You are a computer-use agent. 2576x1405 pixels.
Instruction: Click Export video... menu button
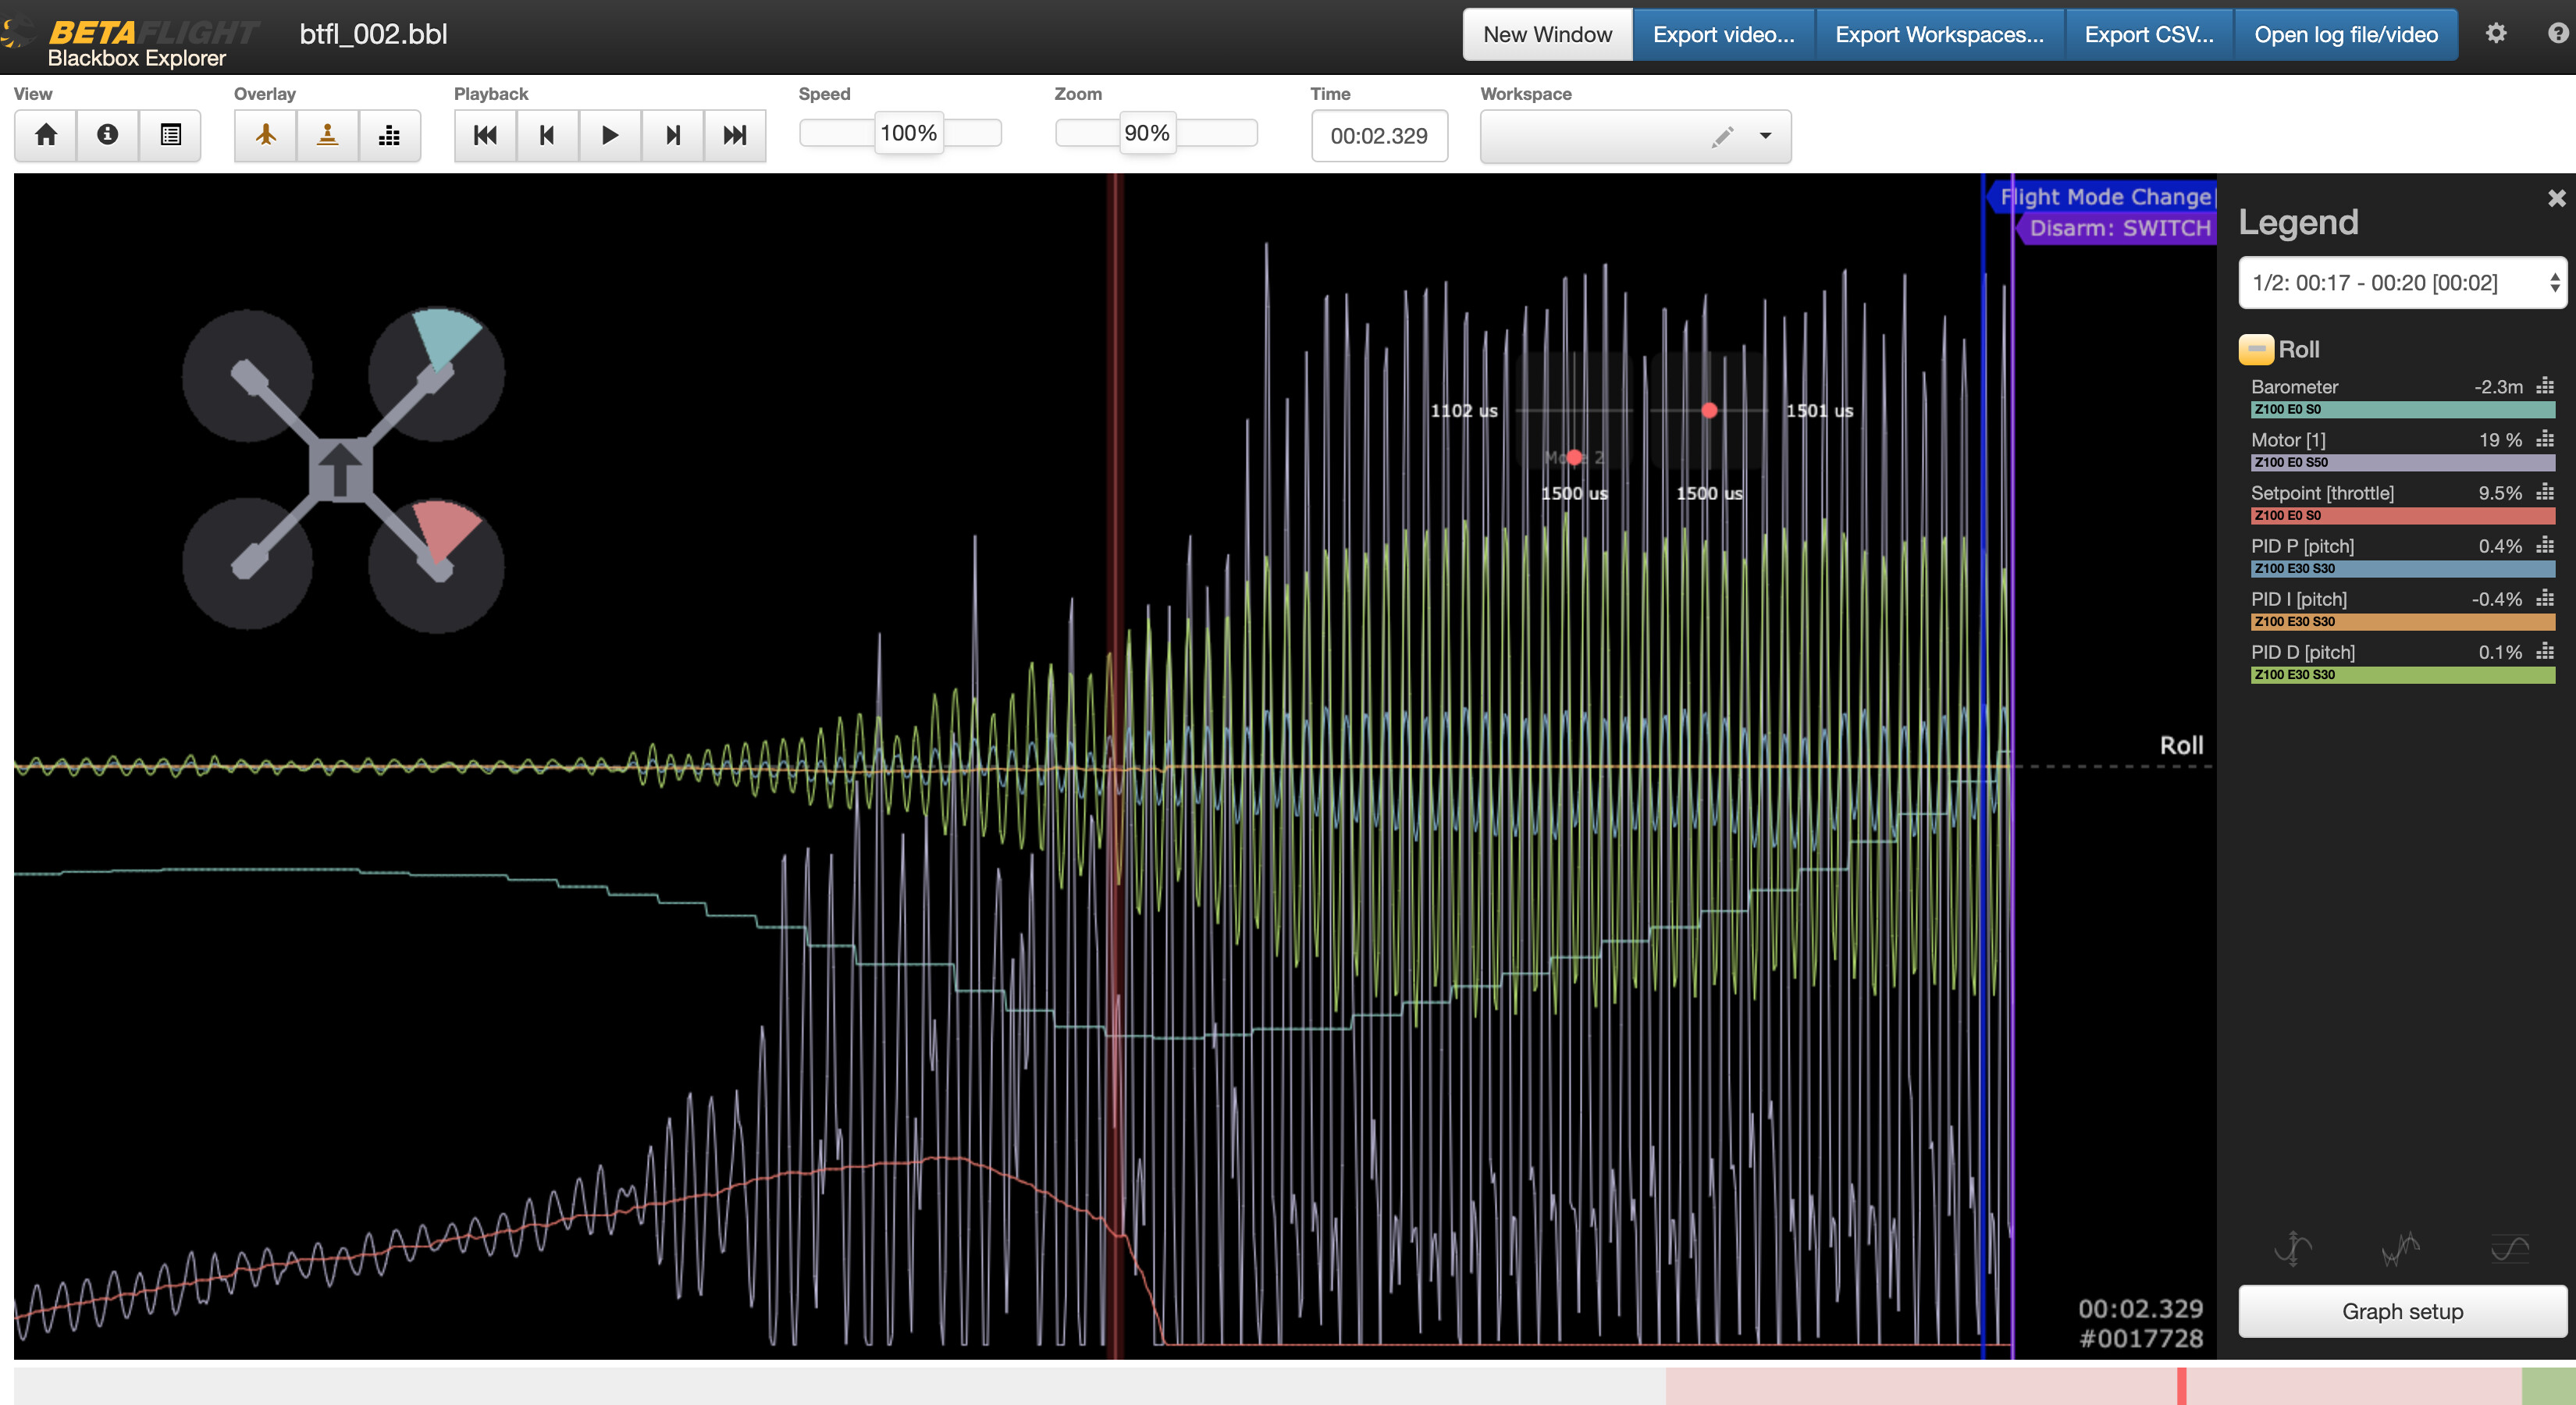tap(1723, 35)
